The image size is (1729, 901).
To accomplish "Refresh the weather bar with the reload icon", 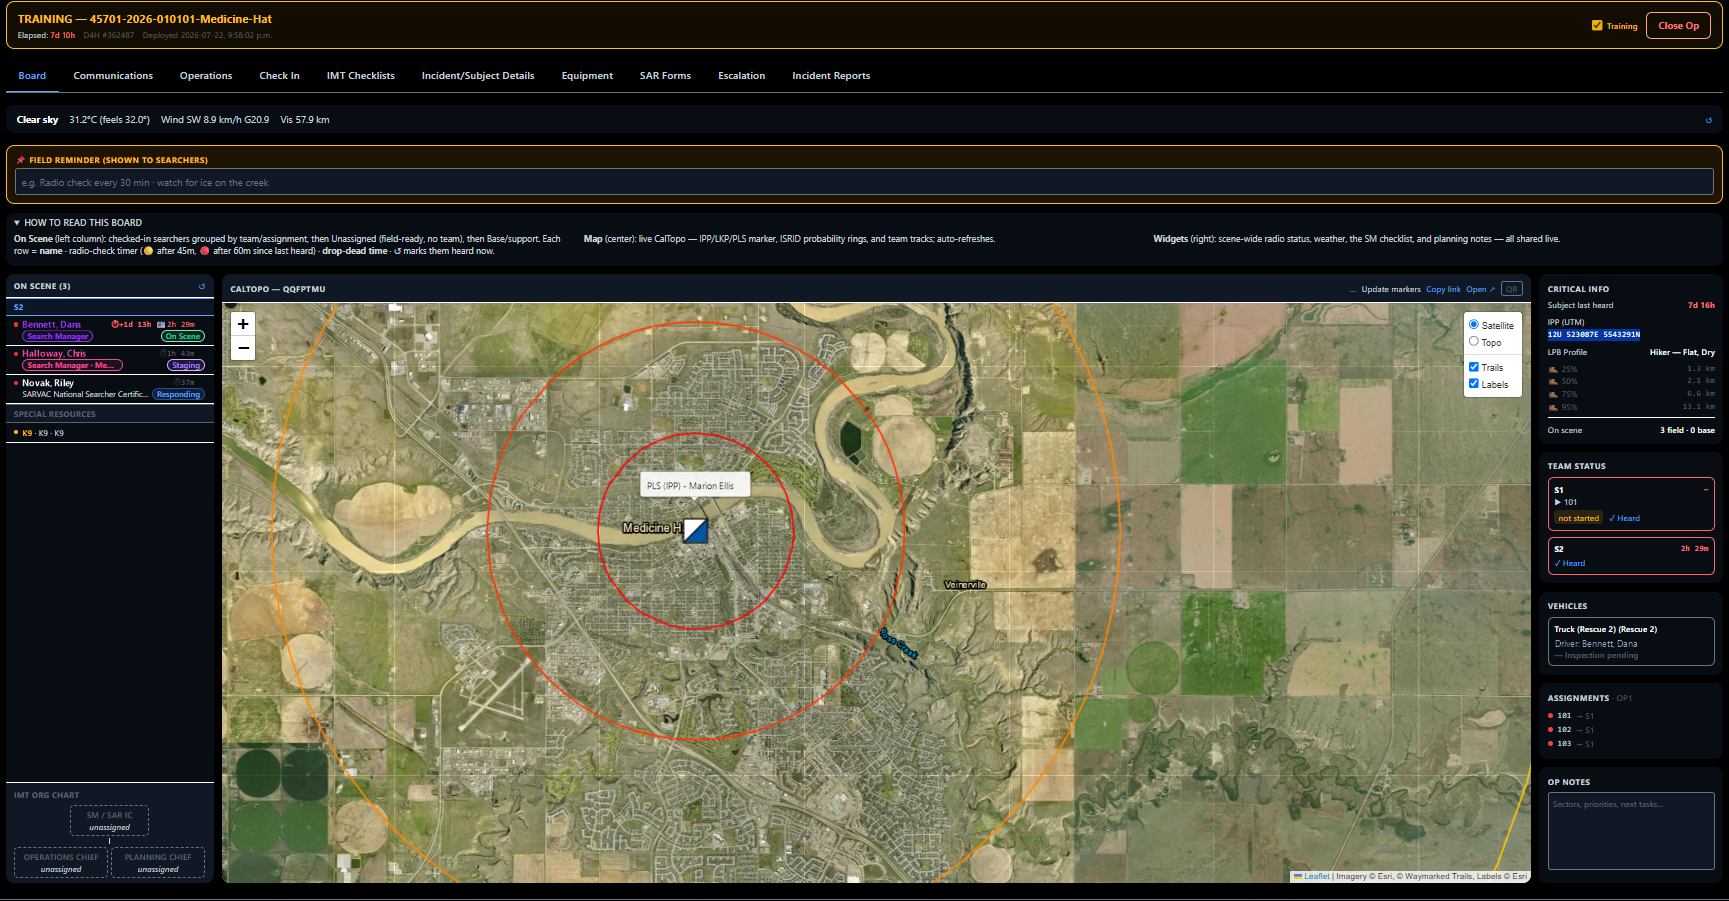I will coord(1708,120).
